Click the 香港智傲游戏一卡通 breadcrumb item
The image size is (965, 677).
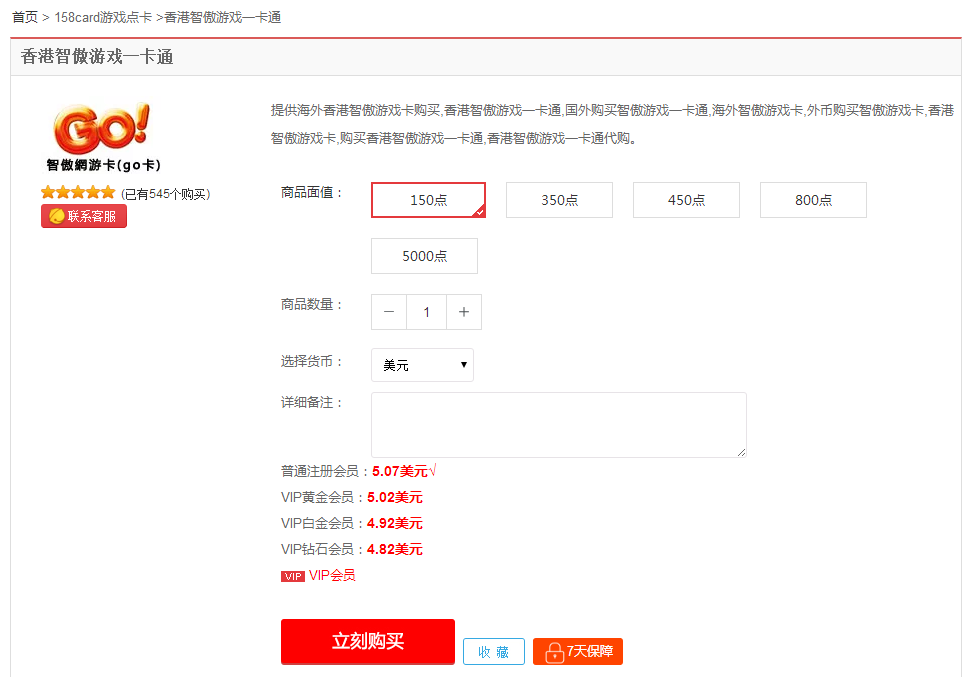tap(223, 17)
